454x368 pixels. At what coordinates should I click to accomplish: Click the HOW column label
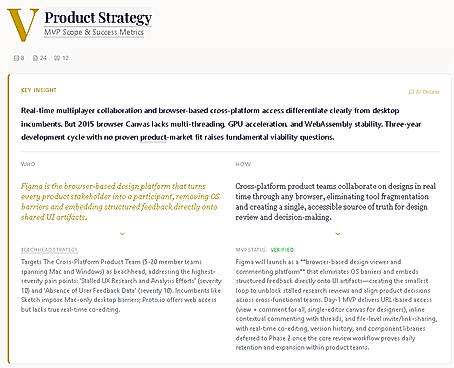pyautogui.click(x=243, y=164)
